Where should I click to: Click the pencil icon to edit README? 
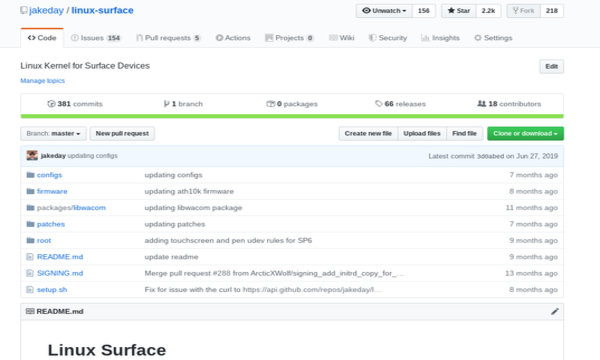[555, 311]
